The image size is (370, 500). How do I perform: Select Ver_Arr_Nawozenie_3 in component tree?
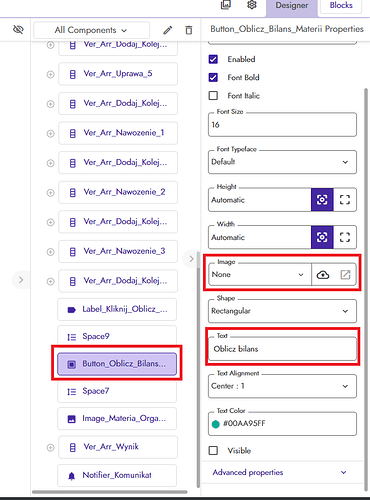(118, 251)
